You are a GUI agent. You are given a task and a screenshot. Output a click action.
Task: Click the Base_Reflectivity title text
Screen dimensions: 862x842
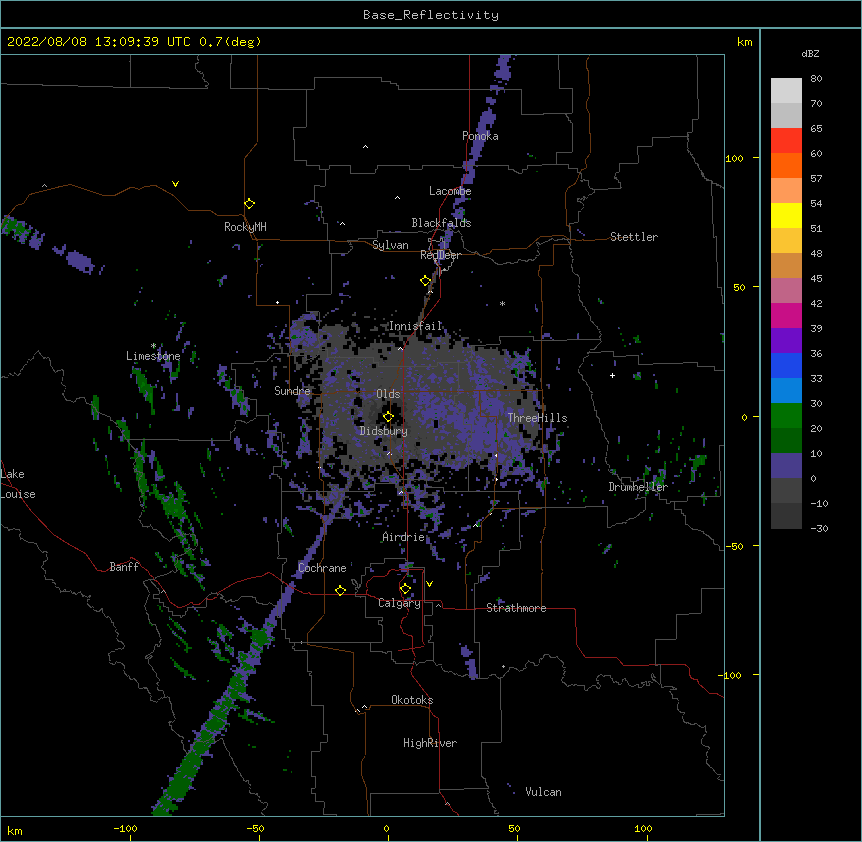coord(431,15)
